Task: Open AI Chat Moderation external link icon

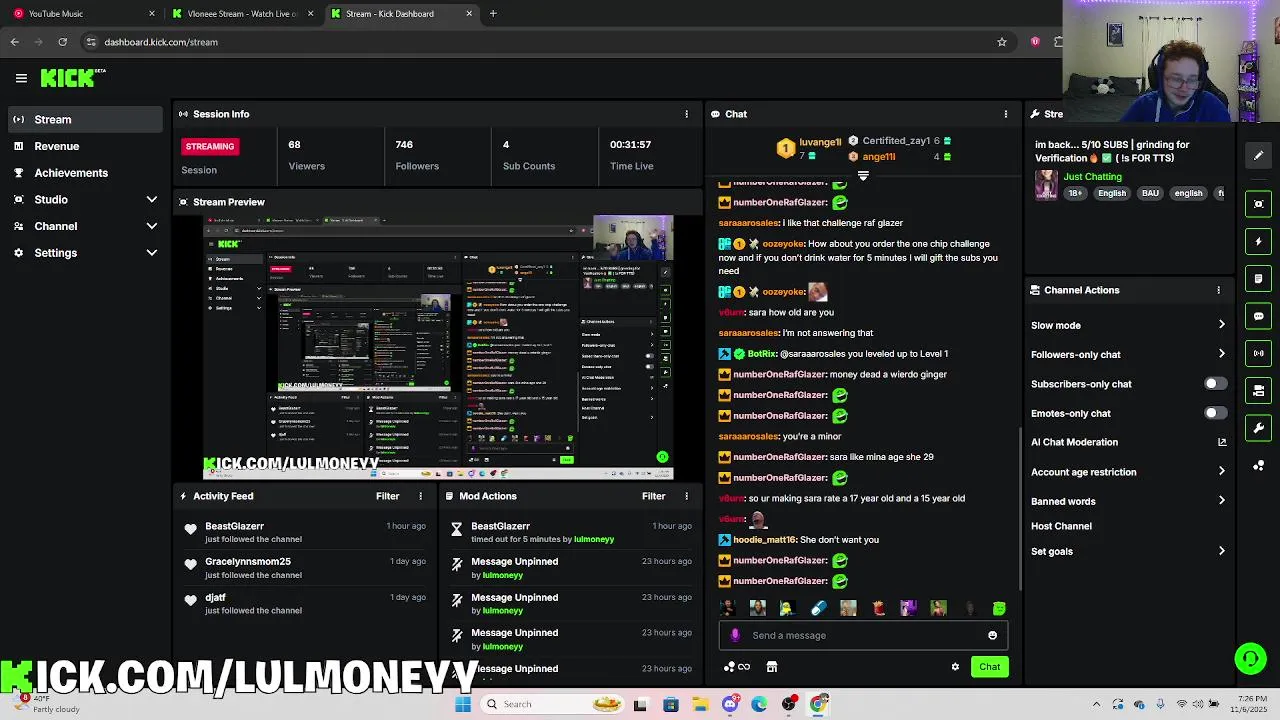Action: coord(1221,442)
